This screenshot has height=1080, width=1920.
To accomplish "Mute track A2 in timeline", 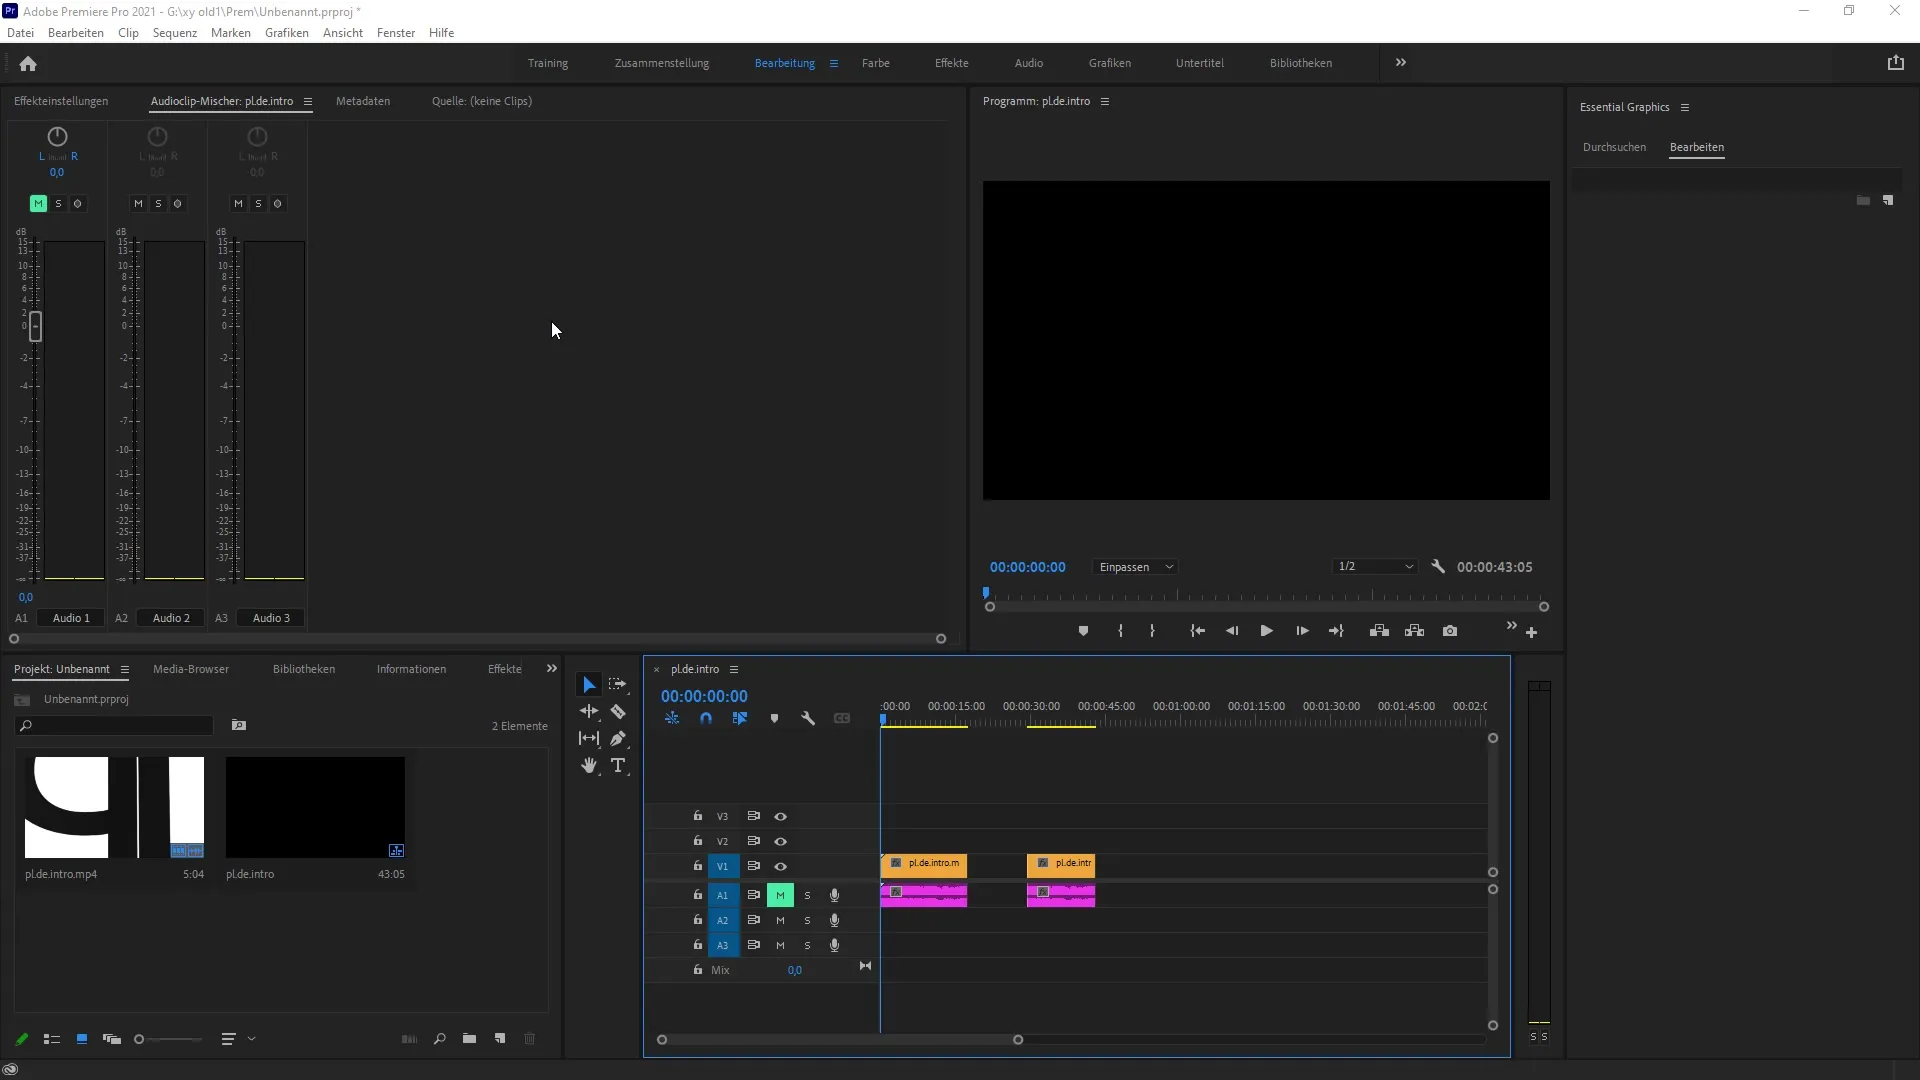I will [x=780, y=921].
